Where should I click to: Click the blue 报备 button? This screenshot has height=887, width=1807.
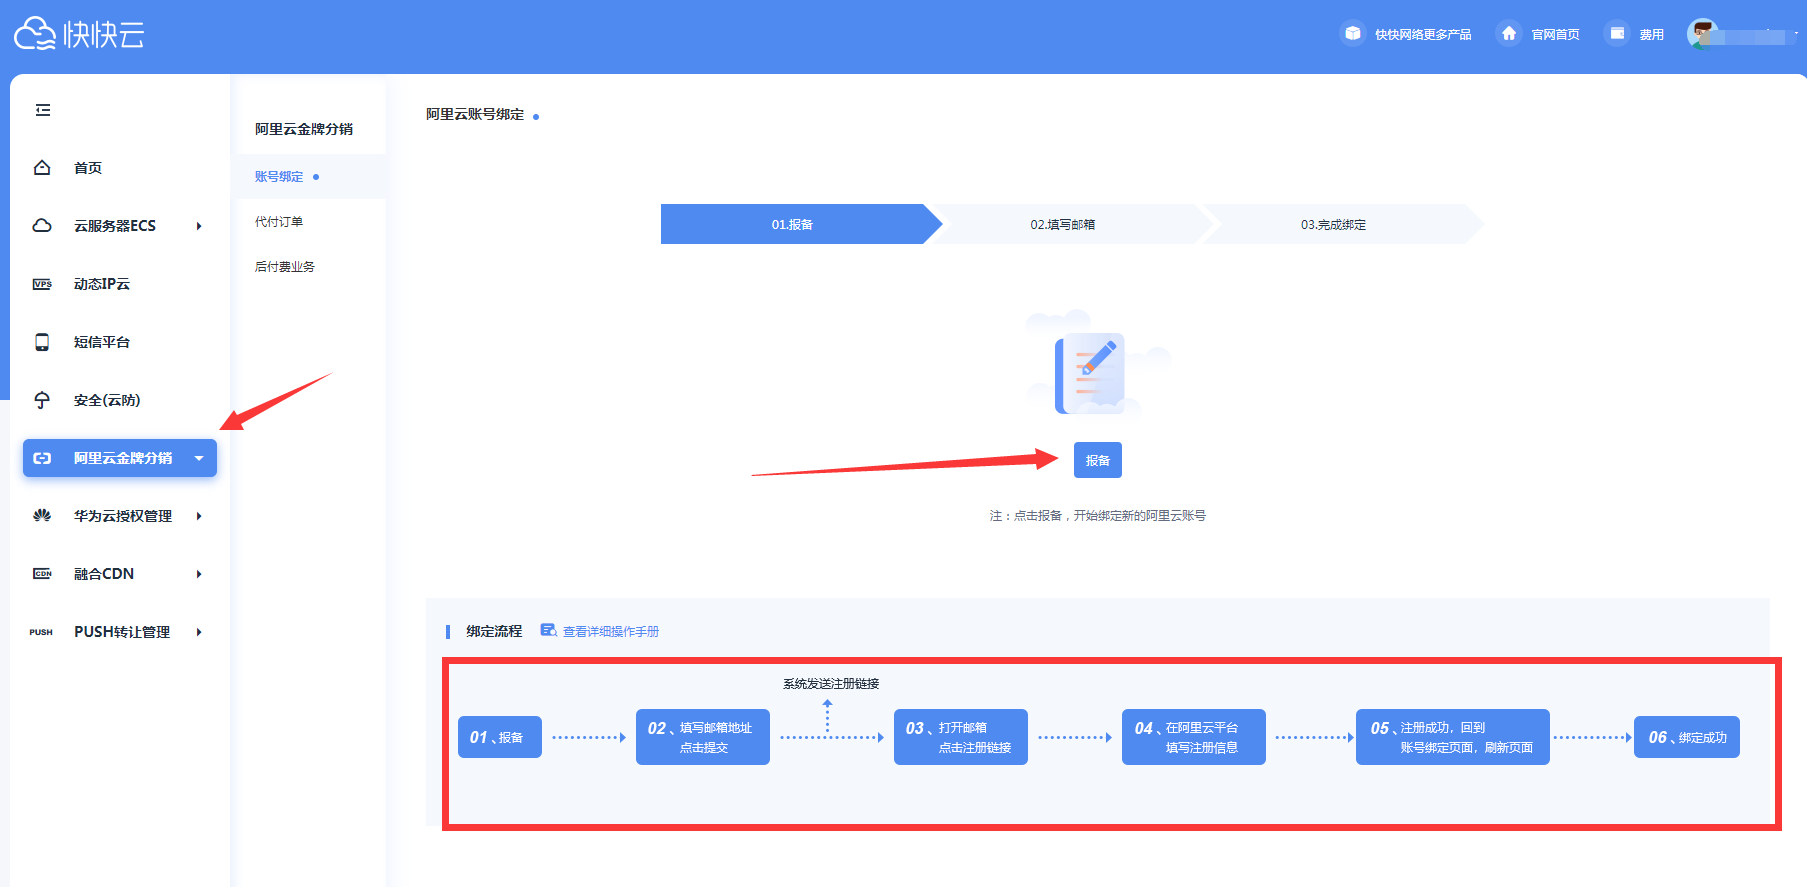[1097, 460]
